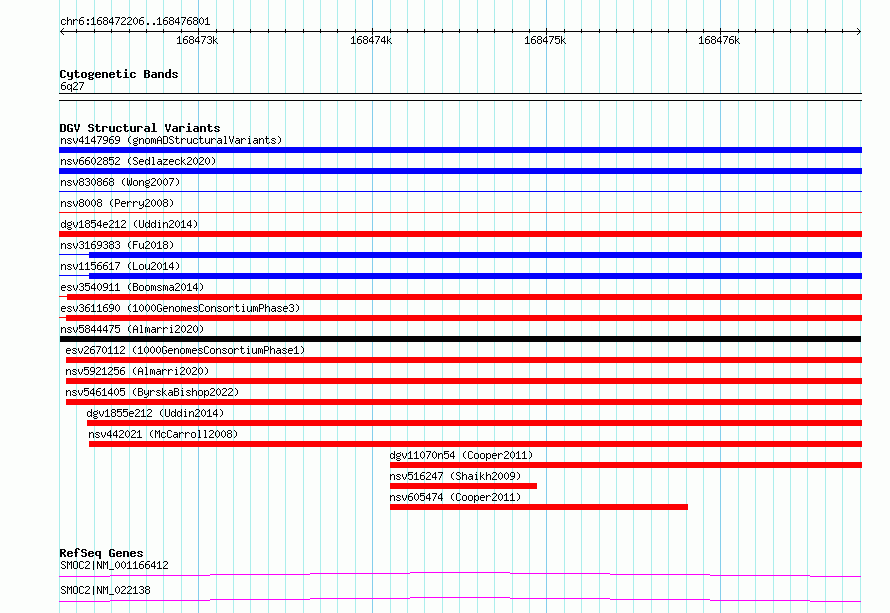Screen dimensions: 890x613
Task: Click the nsv5921256 (Almarri2020) label
Action: 137,371
